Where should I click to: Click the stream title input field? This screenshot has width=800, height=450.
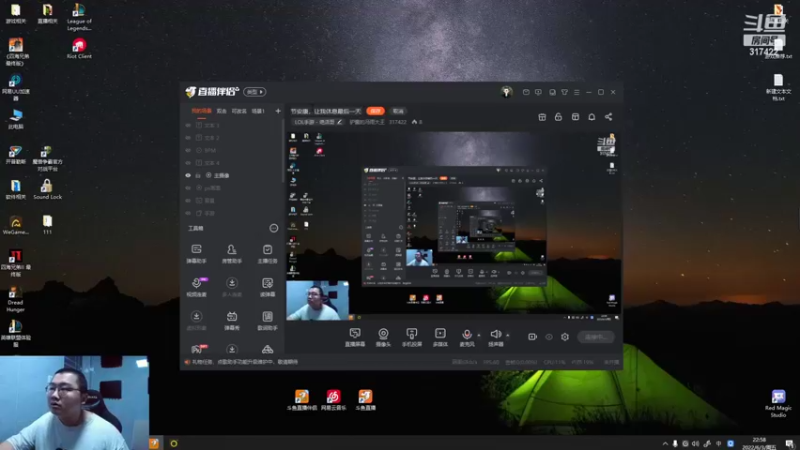coord(326,111)
